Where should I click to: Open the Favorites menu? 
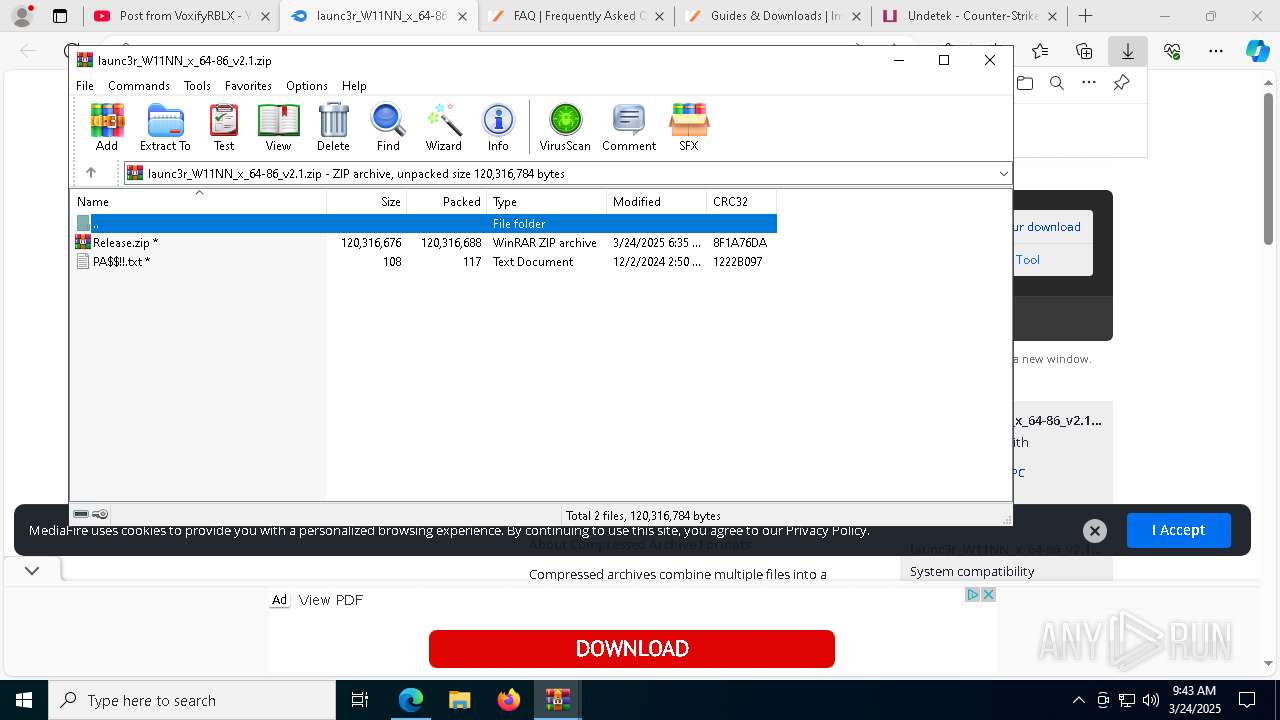tap(248, 86)
